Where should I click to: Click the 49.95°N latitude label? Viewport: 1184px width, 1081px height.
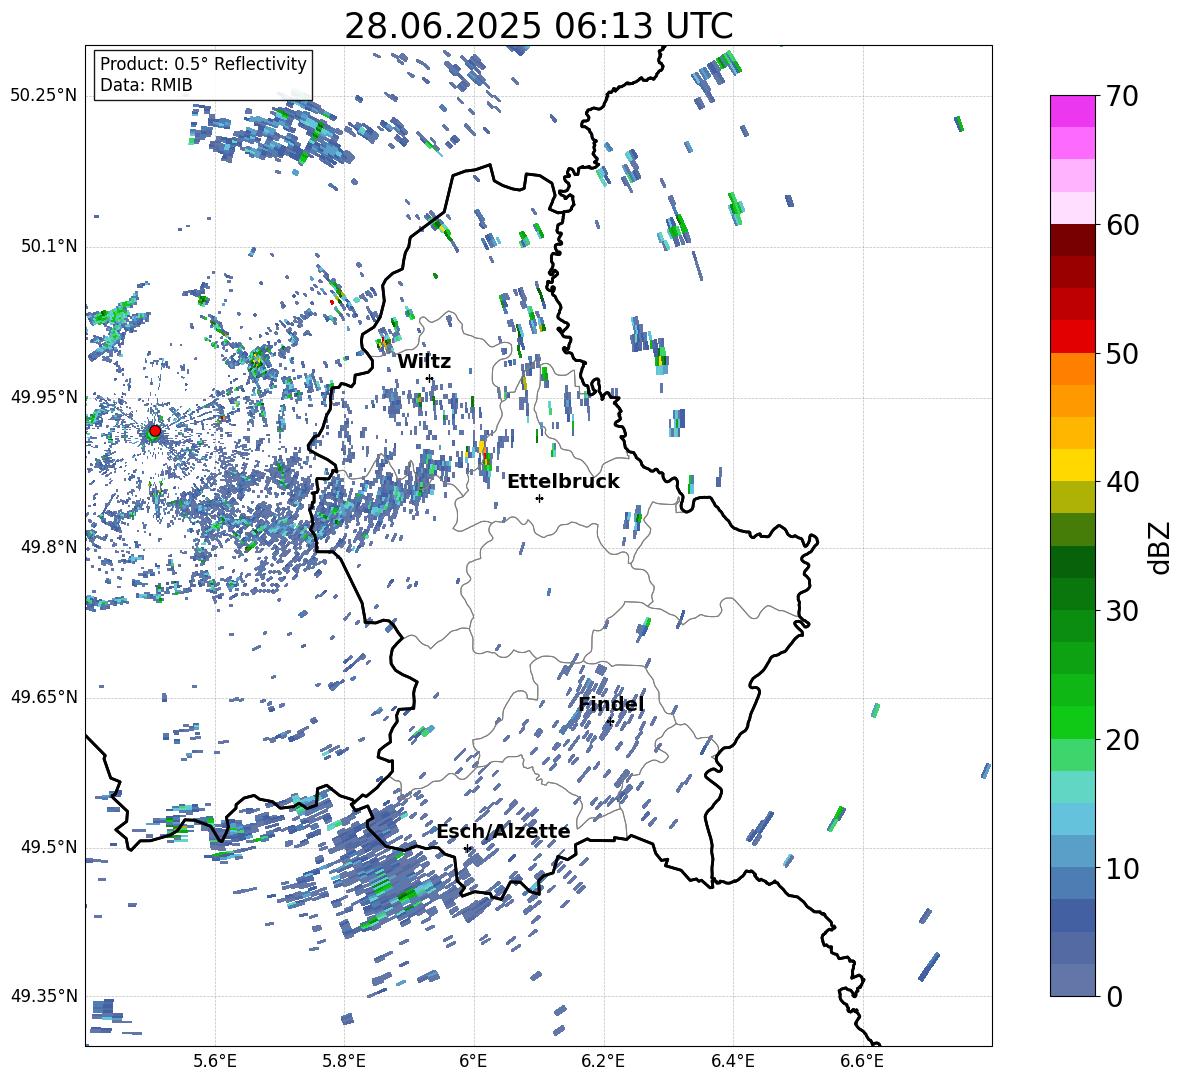[43, 396]
